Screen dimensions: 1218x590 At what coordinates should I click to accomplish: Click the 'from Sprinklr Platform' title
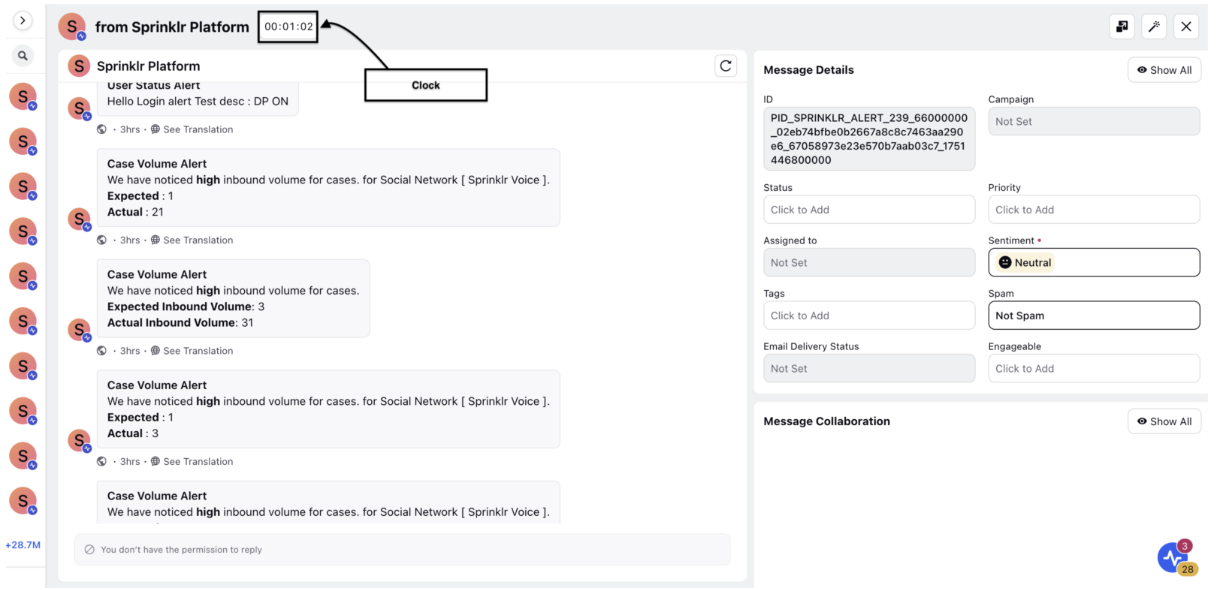tap(172, 27)
